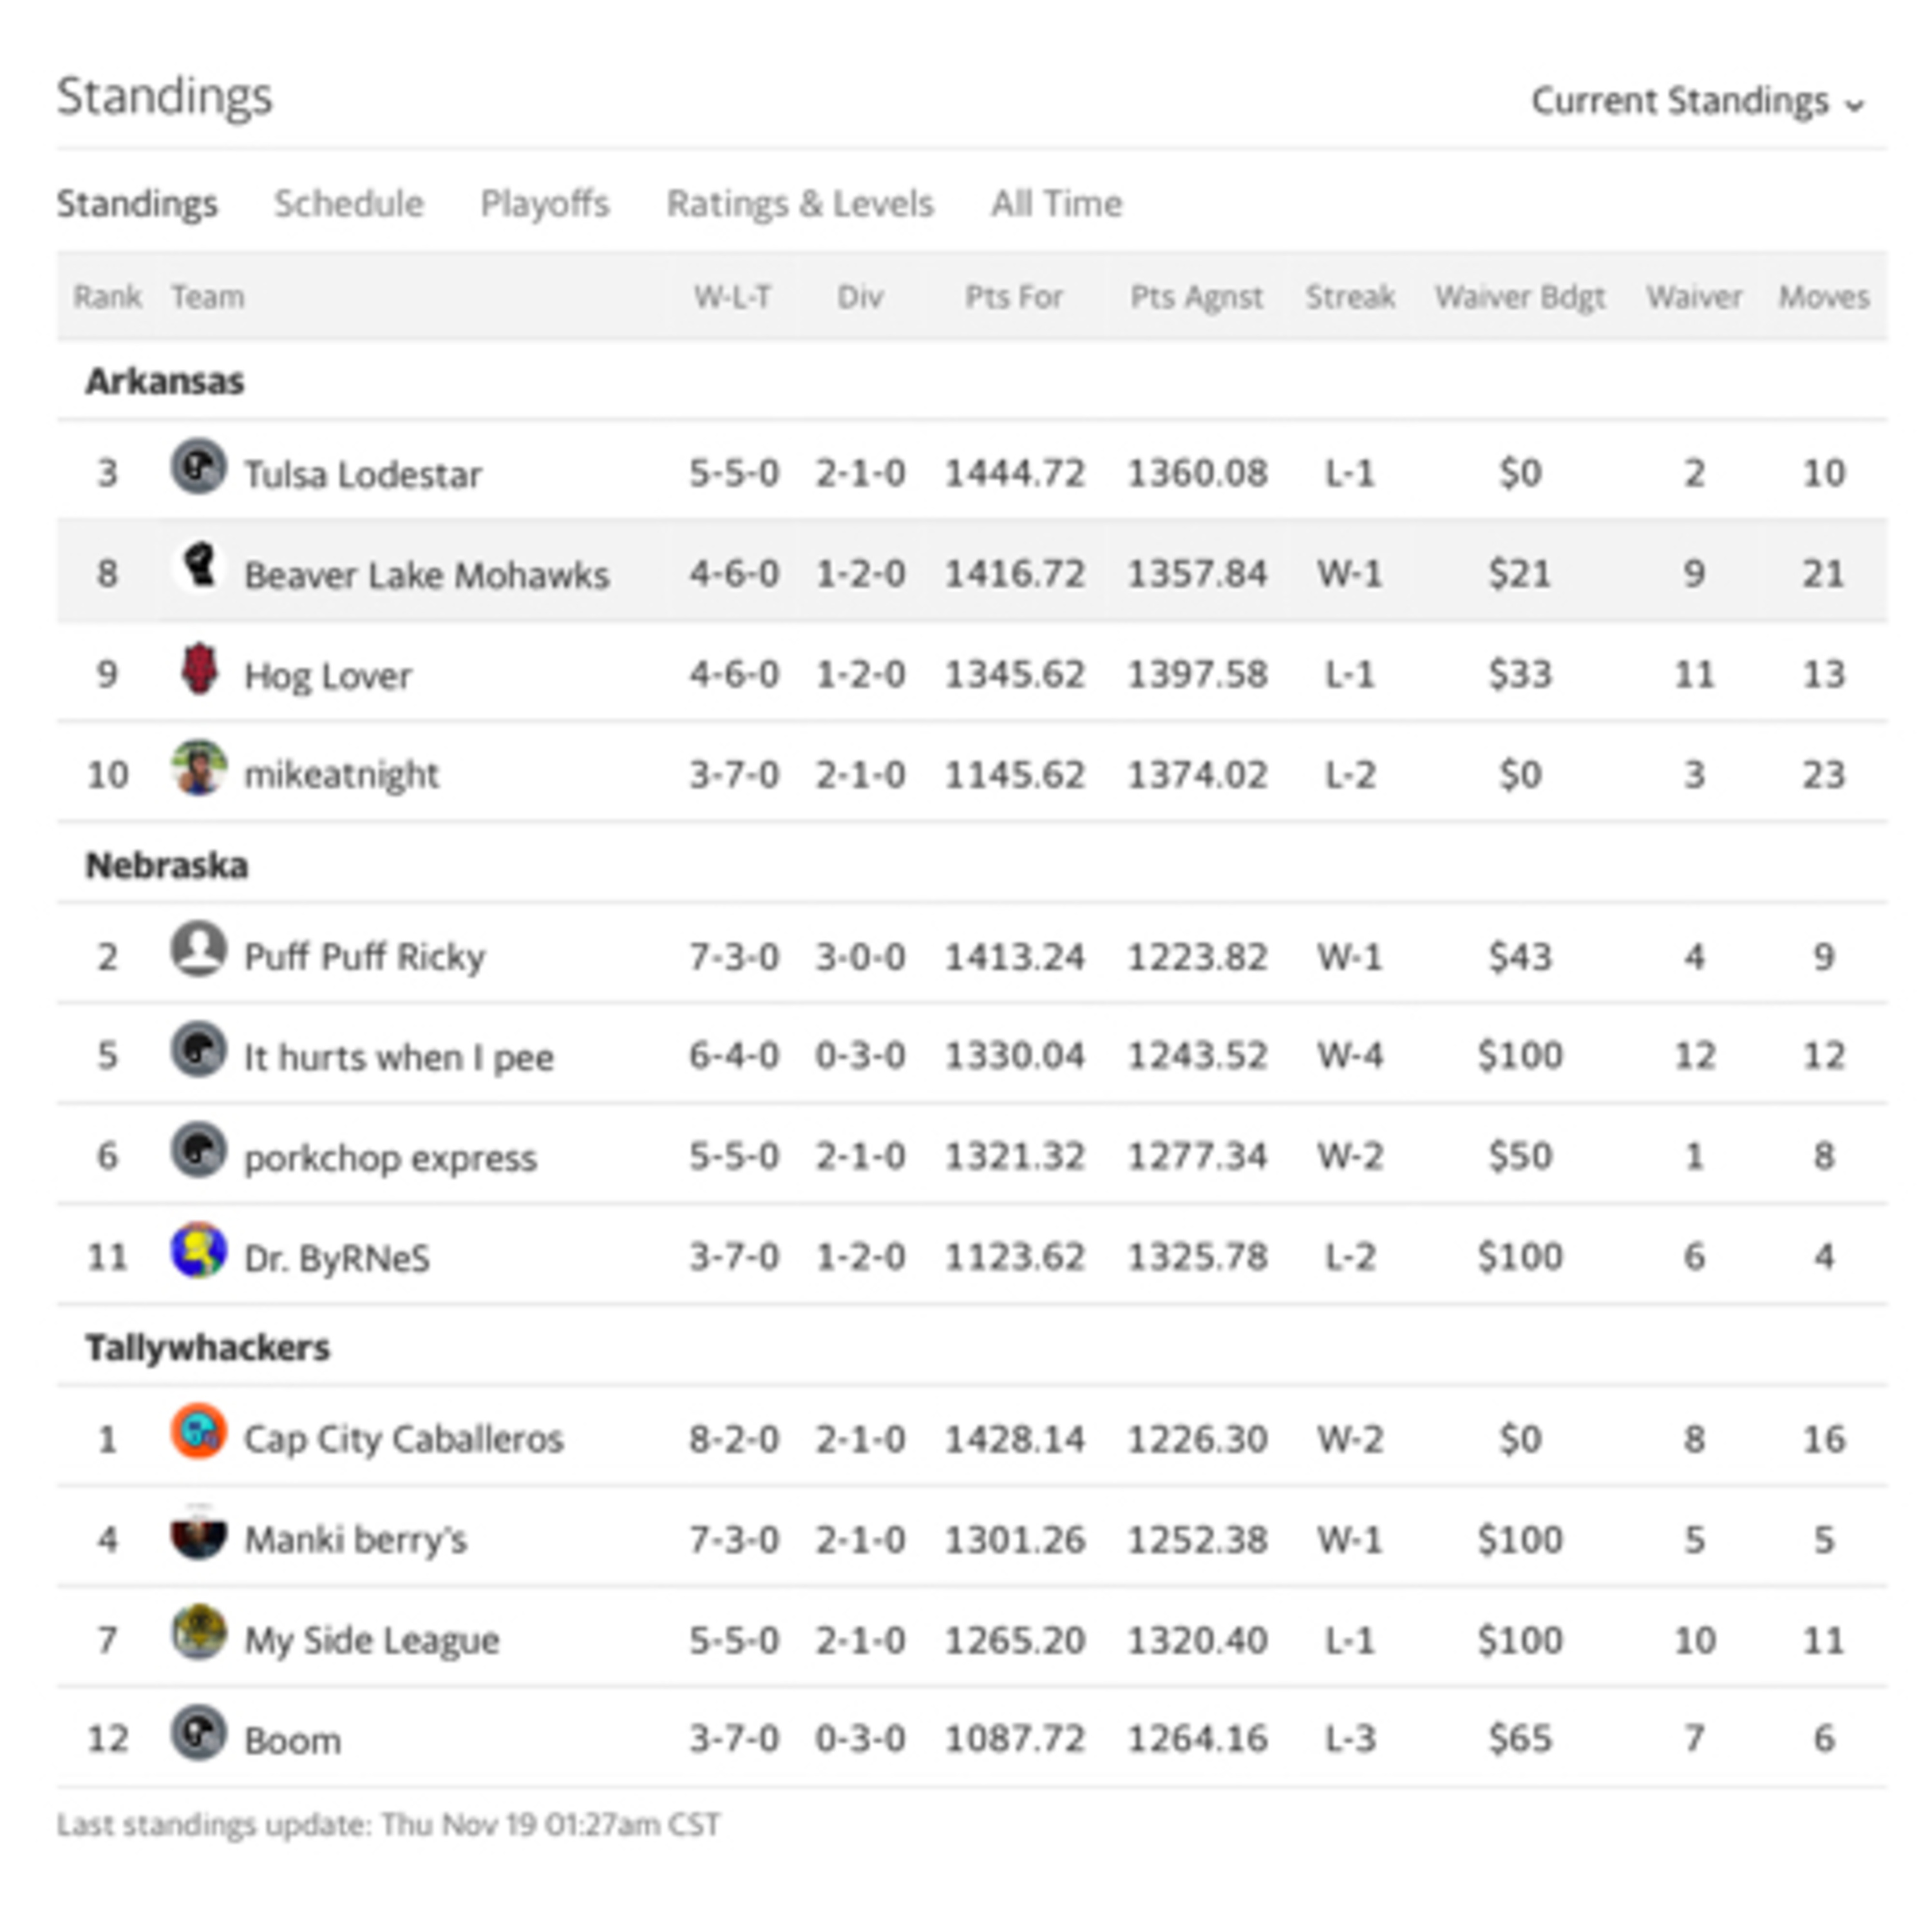The image size is (1932, 1932).
Task: Click Boom's helmet avatar icon
Action: (198, 1733)
